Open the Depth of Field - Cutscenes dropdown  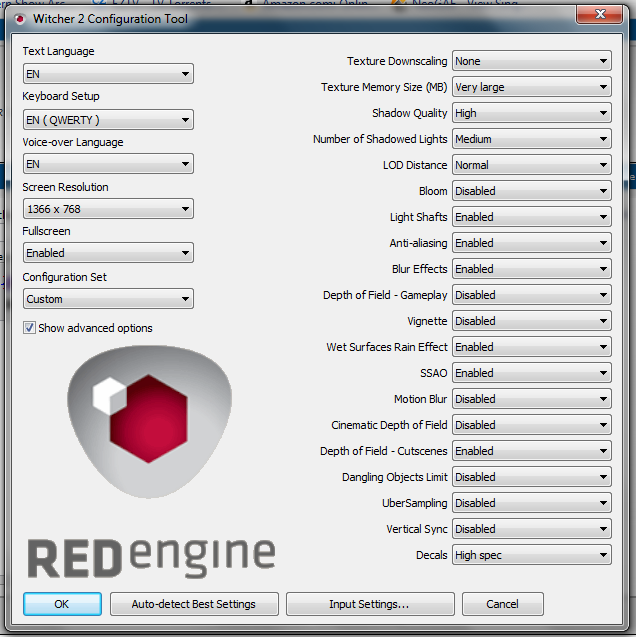(x=532, y=451)
